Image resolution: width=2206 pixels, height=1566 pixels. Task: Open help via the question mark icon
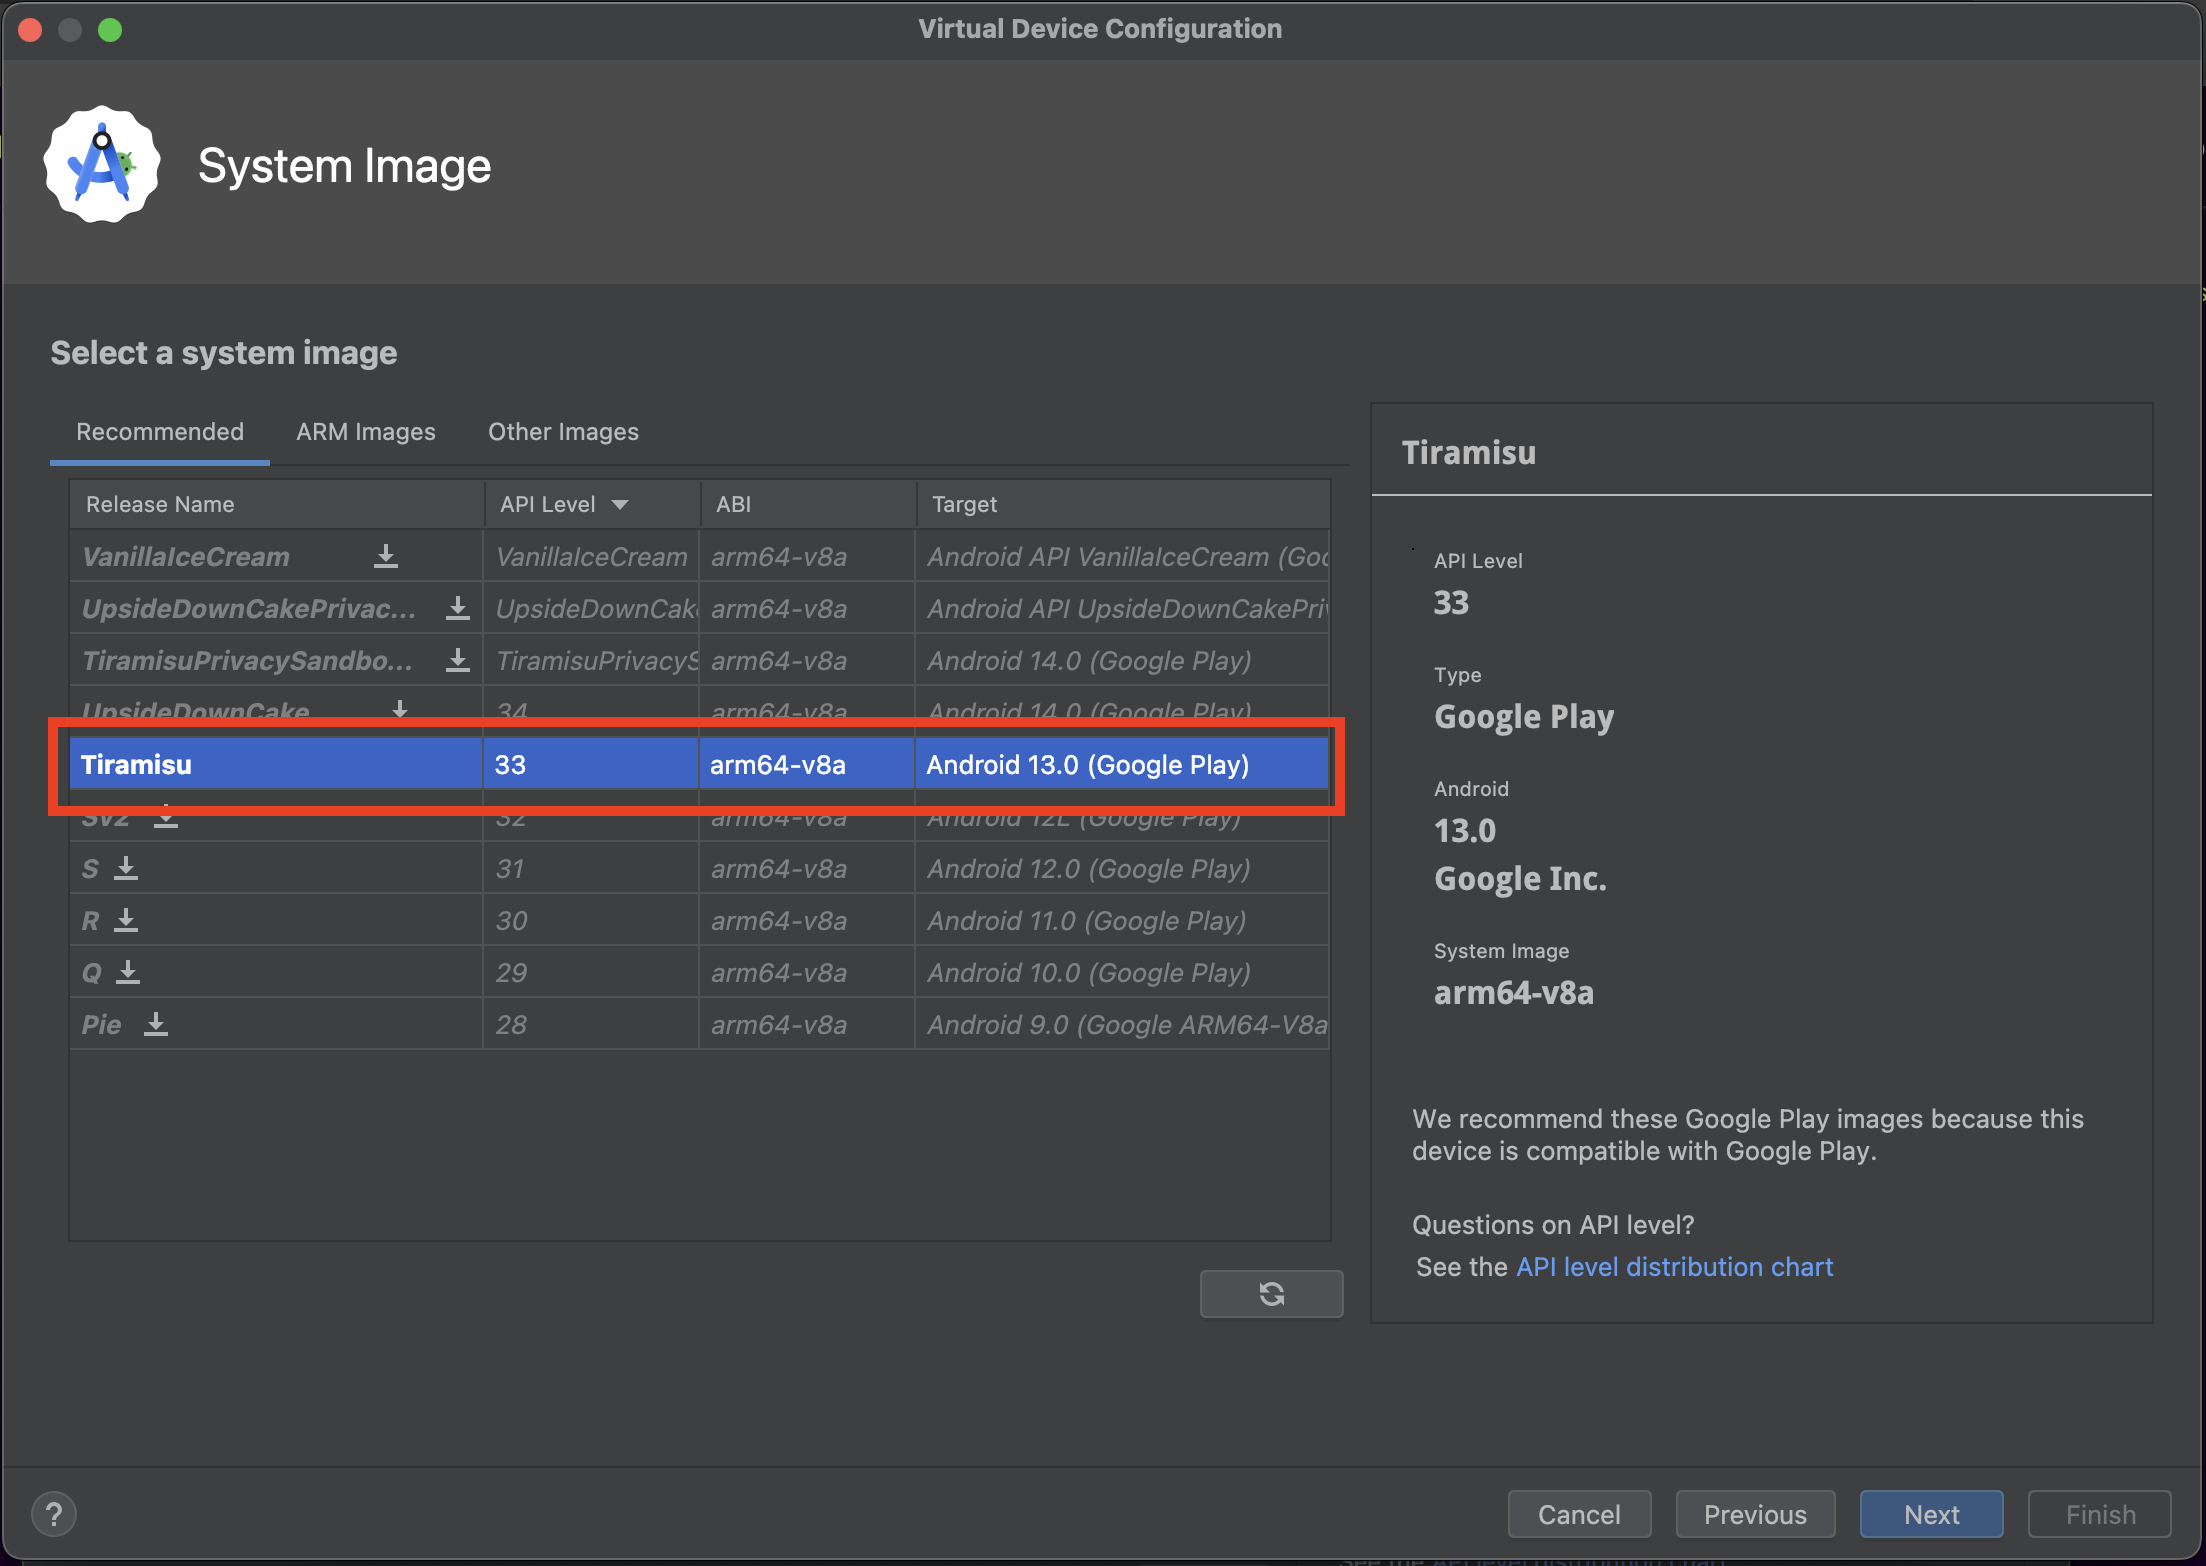(x=54, y=1514)
